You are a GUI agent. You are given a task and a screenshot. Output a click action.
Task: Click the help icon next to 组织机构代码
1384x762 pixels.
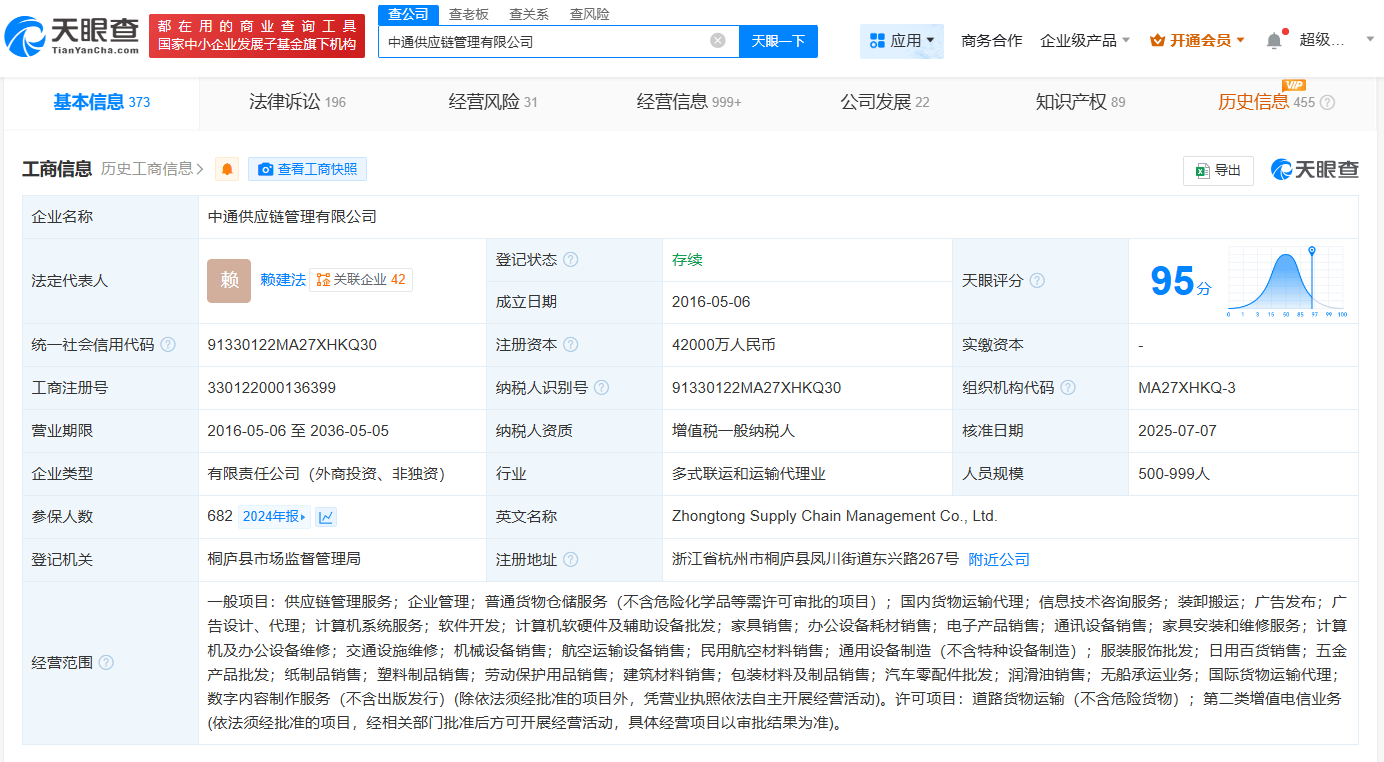tap(1068, 388)
